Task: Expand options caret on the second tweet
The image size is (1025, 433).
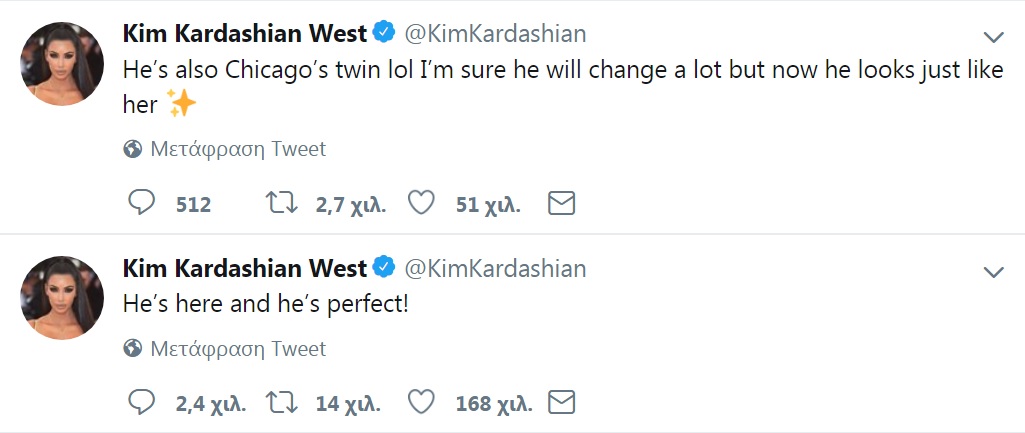Action: click(994, 273)
